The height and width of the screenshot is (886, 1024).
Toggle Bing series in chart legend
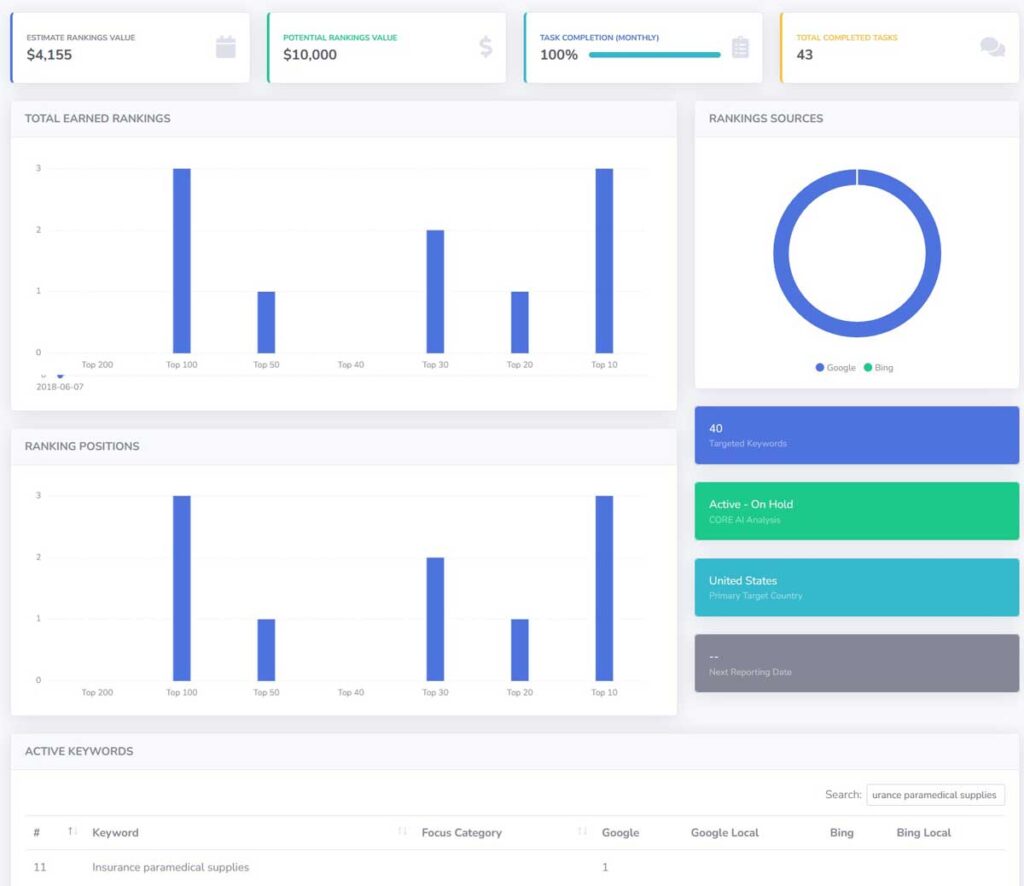[x=878, y=368]
